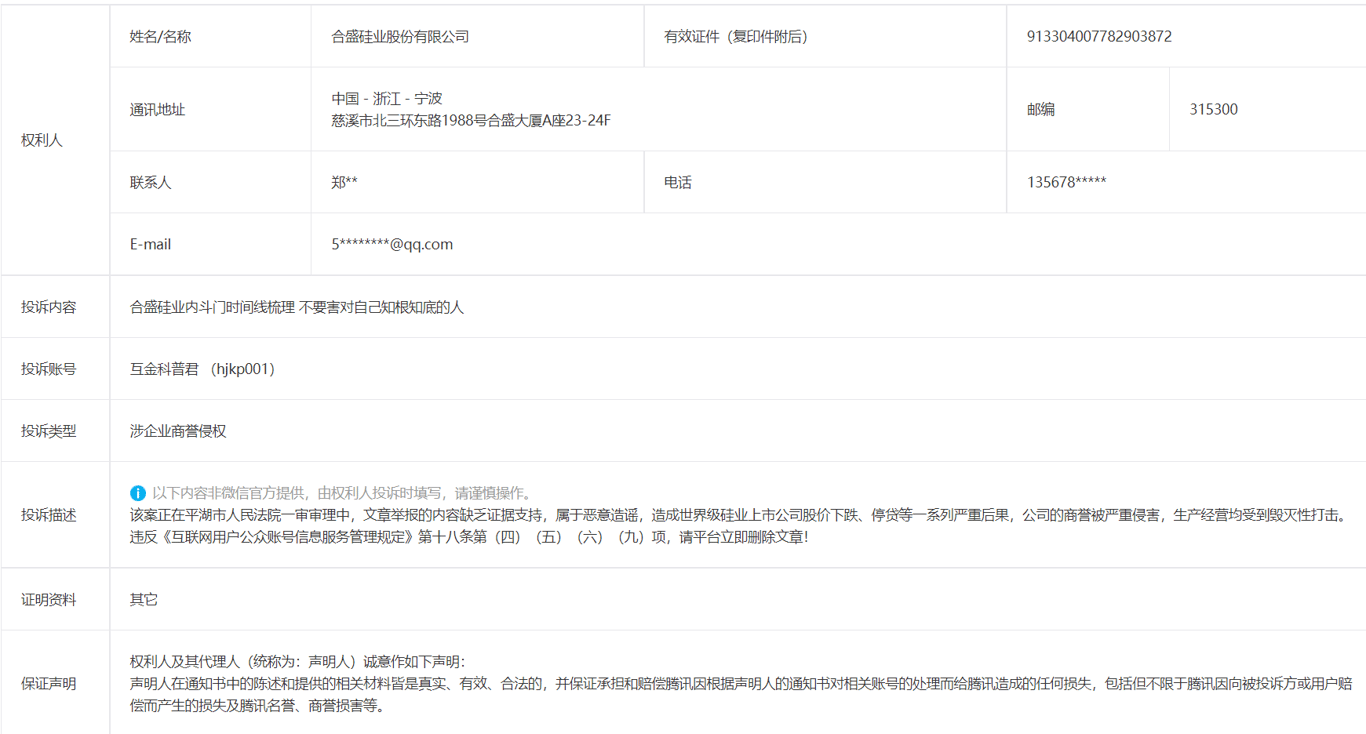Screen dimensions: 1366x734
Task: Select ID number 913304007782903872
Action: pyautogui.click(x=1099, y=36)
